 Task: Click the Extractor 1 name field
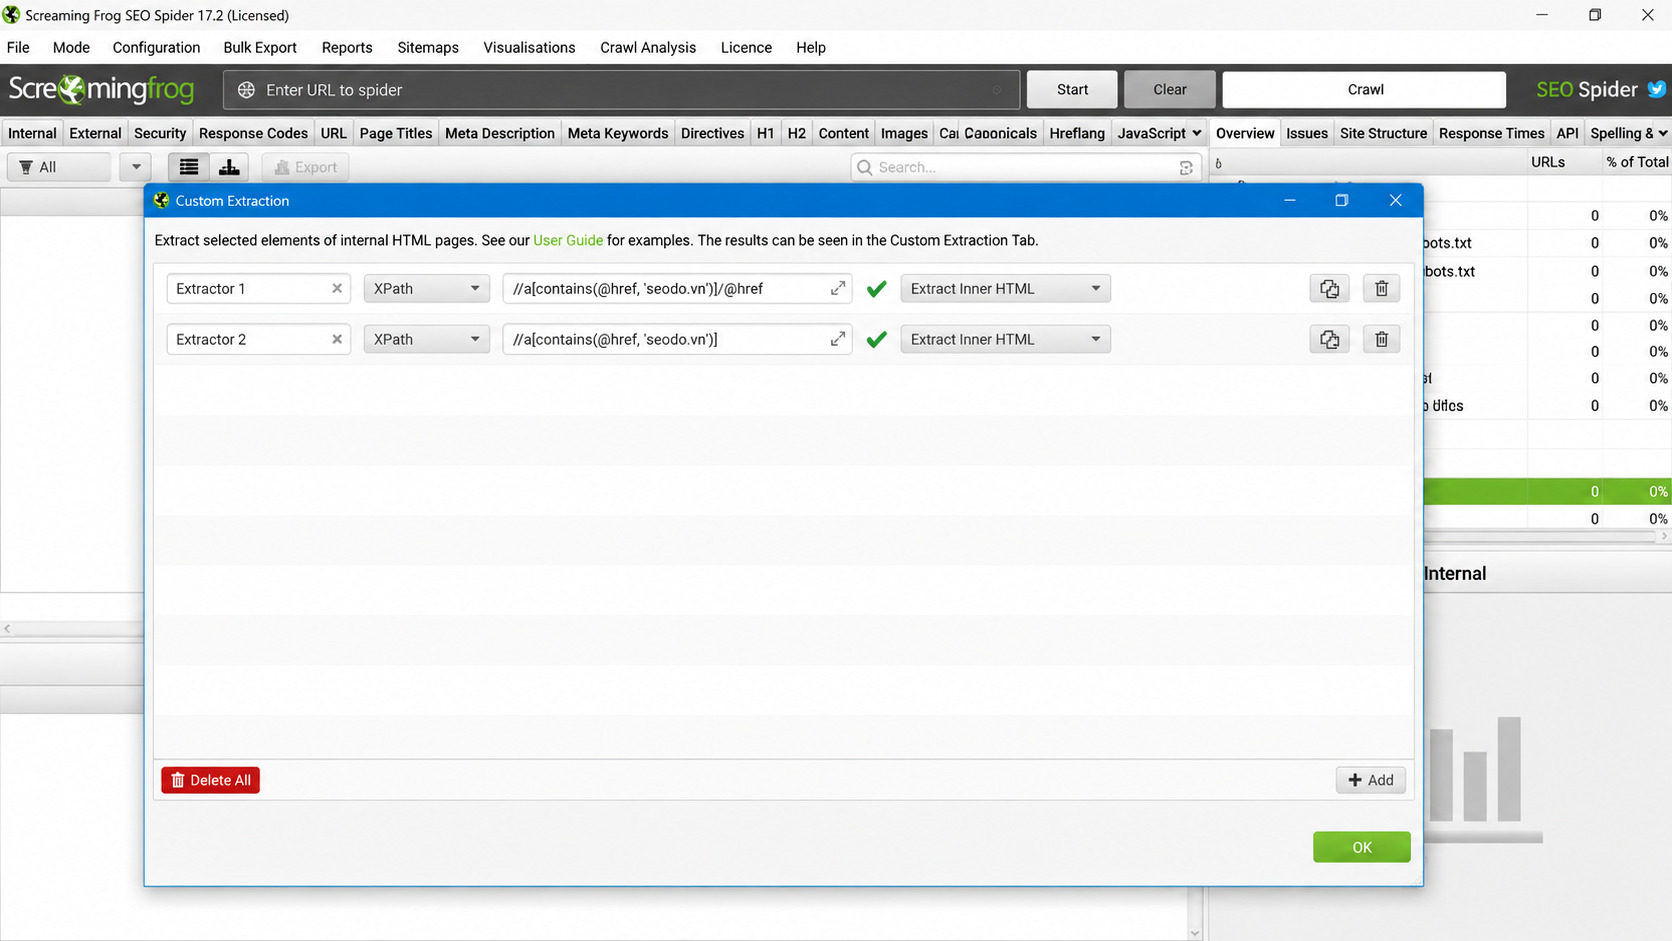[258, 289]
